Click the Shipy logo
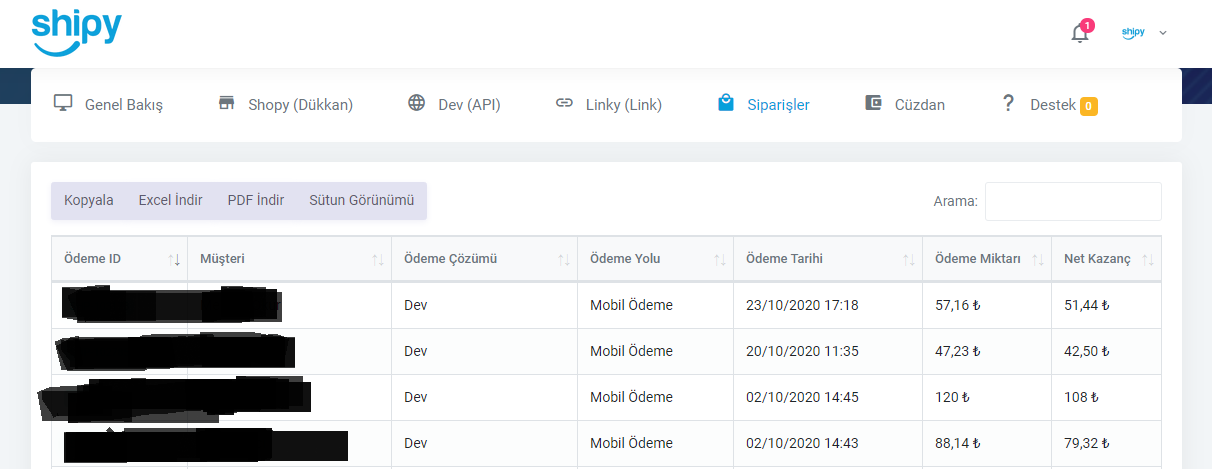Screen dimensions: 1212x469 [x=76, y=33]
